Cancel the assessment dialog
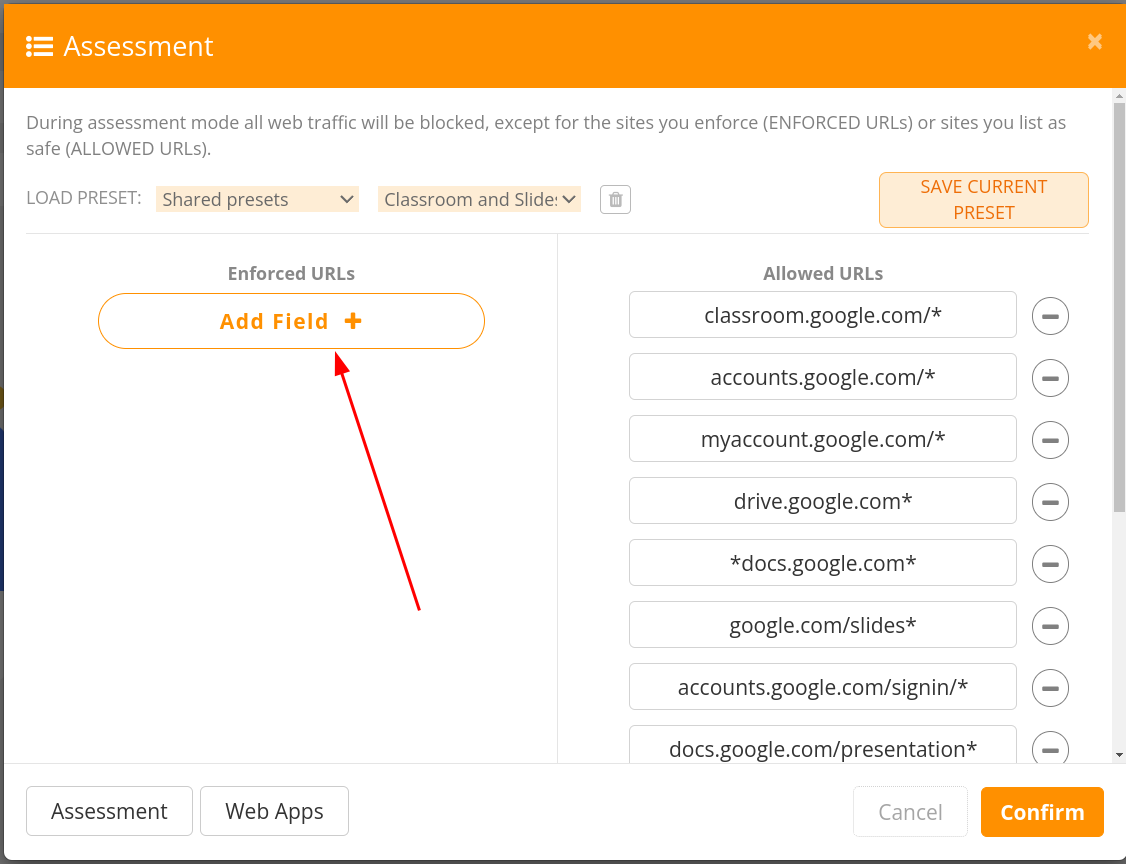This screenshot has width=1126, height=864. point(910,812)
